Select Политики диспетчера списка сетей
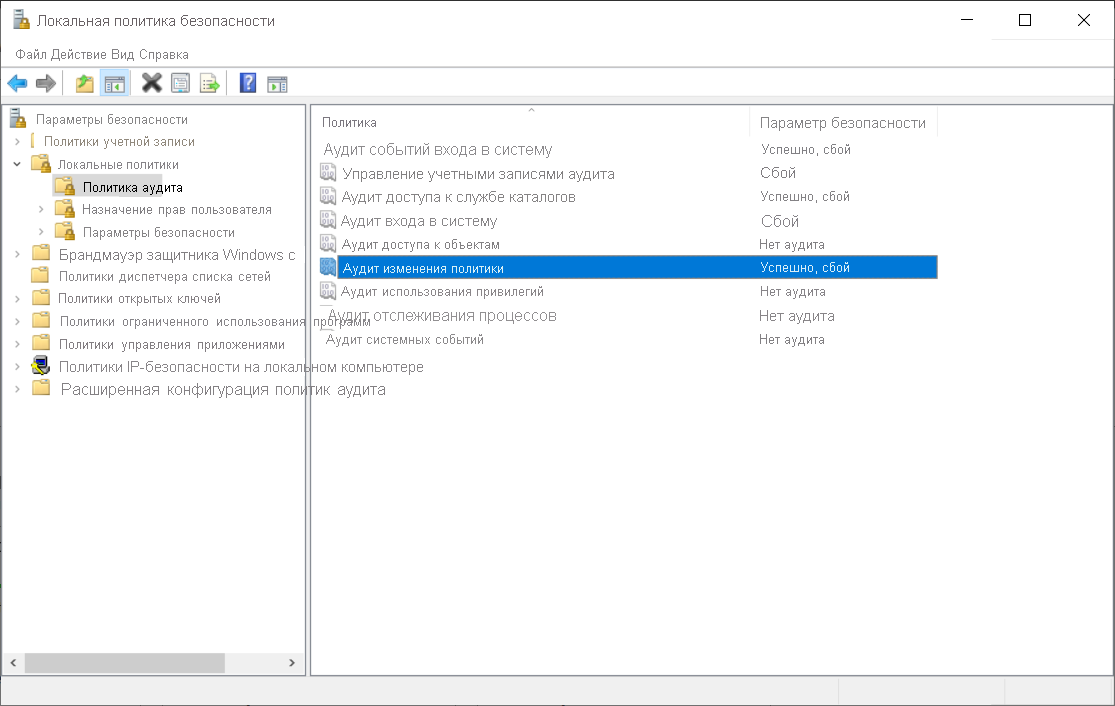Image resolution: width=1115 pixels, height=706 pixels. (x=164, y=276)
